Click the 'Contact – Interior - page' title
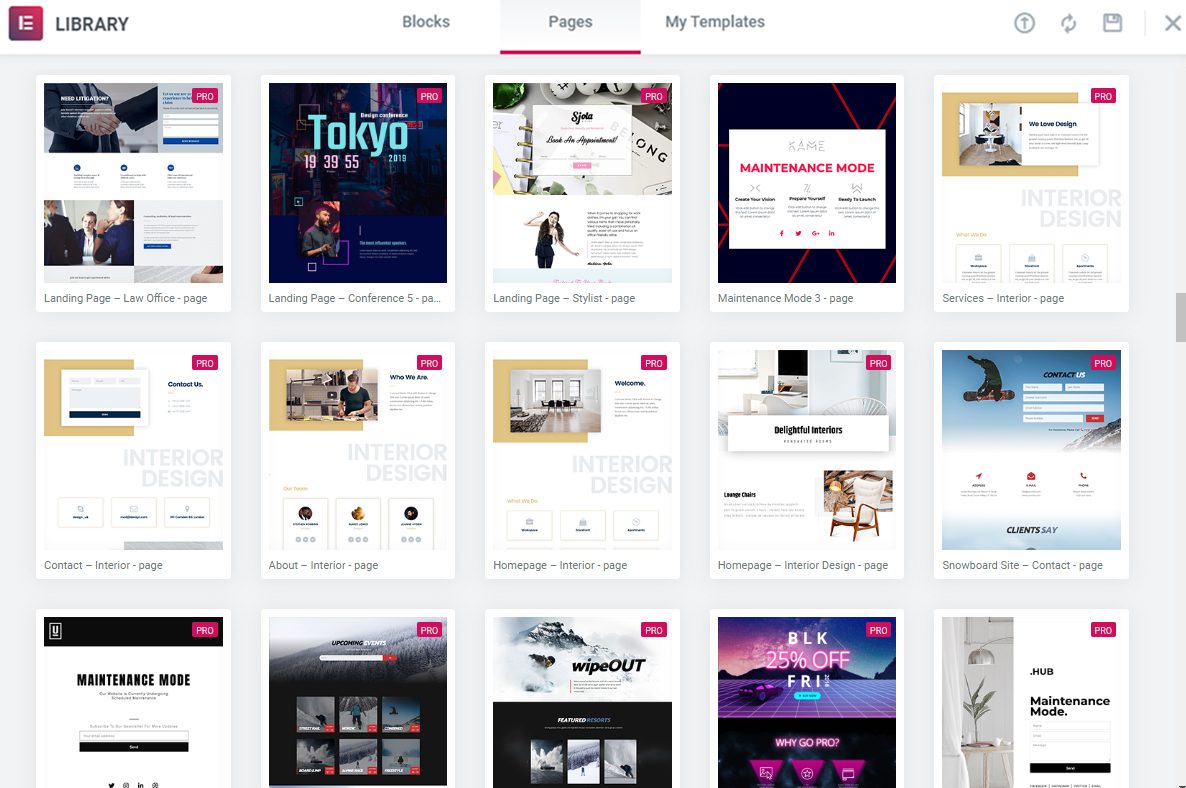 pos(103,565)
